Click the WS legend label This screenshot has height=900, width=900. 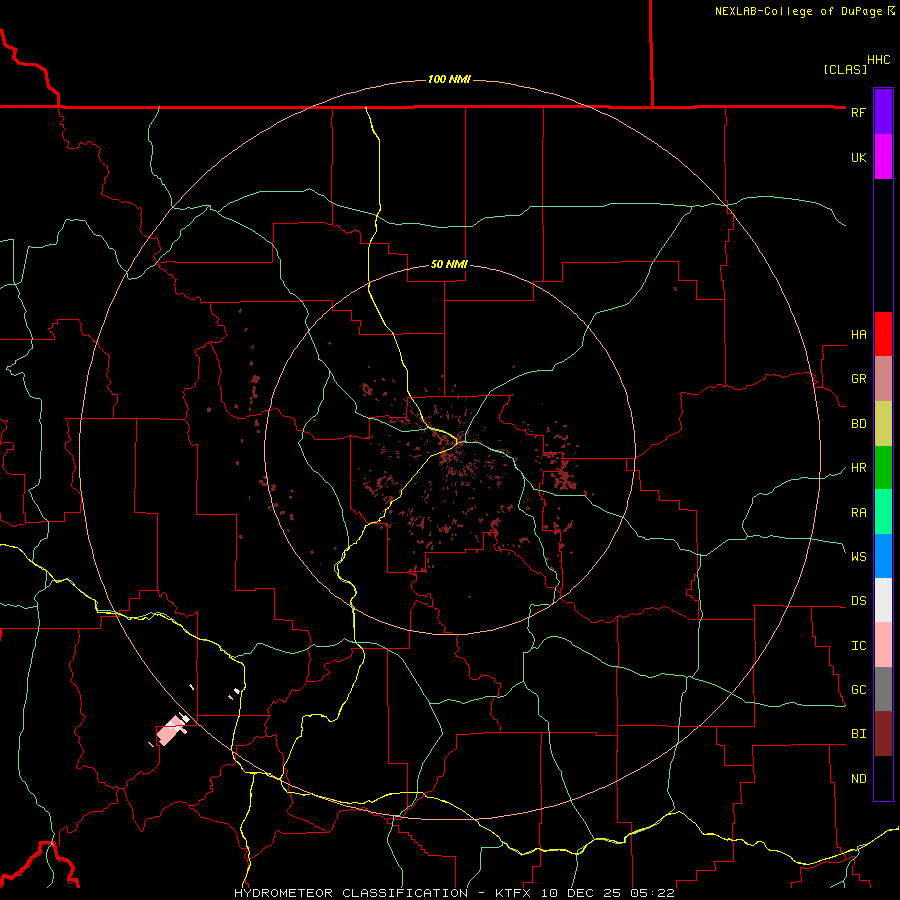point(858,557)
